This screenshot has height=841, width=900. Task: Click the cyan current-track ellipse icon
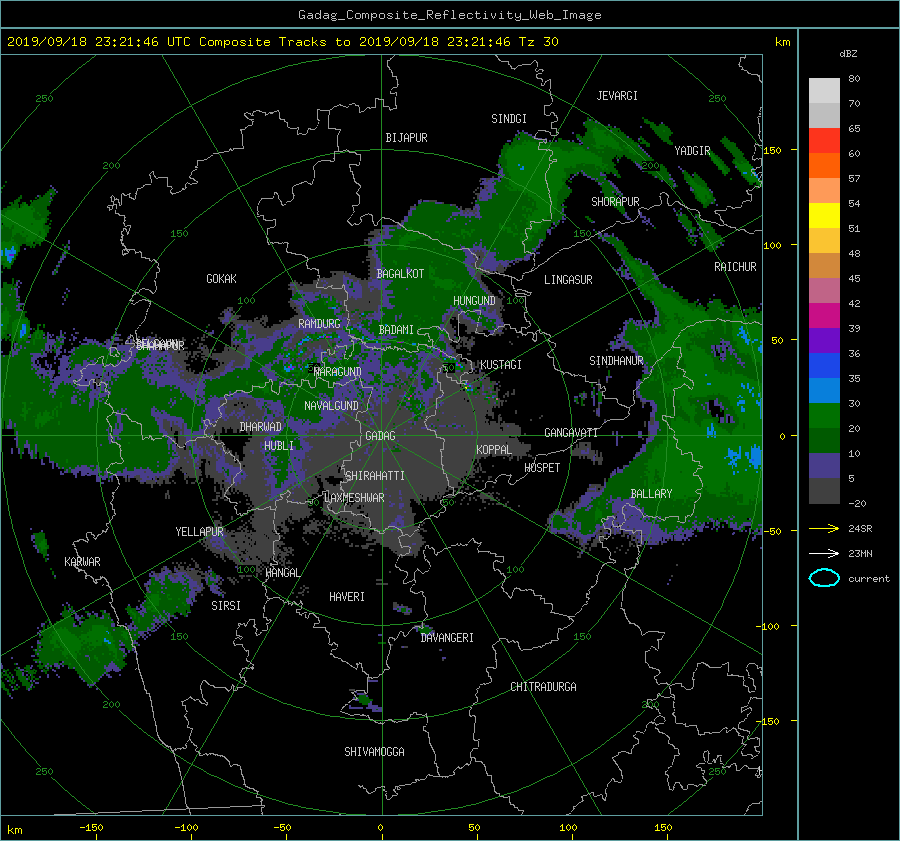824,578
